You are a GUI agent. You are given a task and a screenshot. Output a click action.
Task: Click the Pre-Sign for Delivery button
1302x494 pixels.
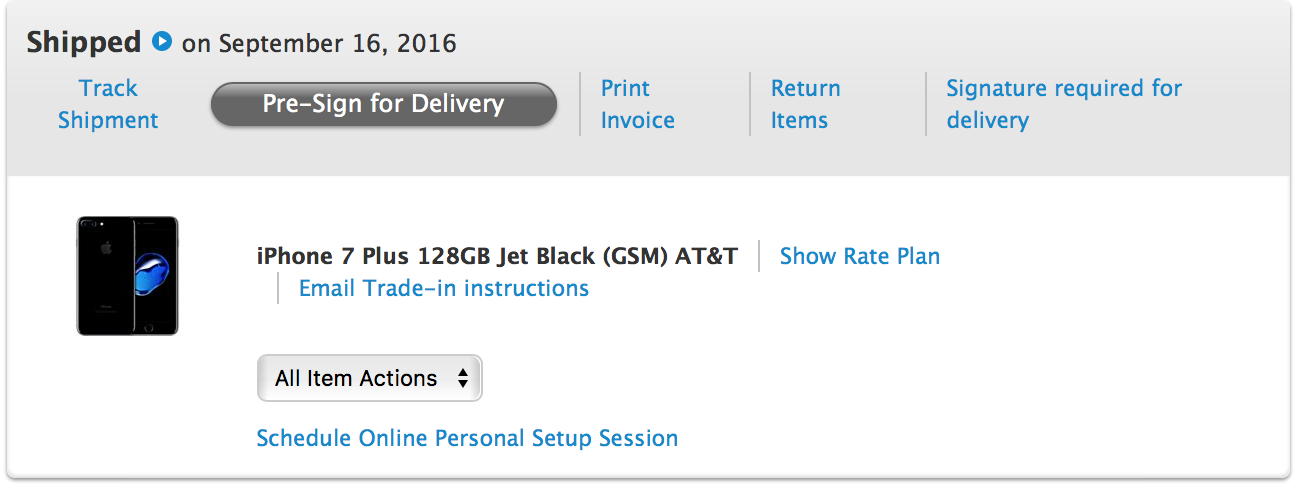coord(383,104)
